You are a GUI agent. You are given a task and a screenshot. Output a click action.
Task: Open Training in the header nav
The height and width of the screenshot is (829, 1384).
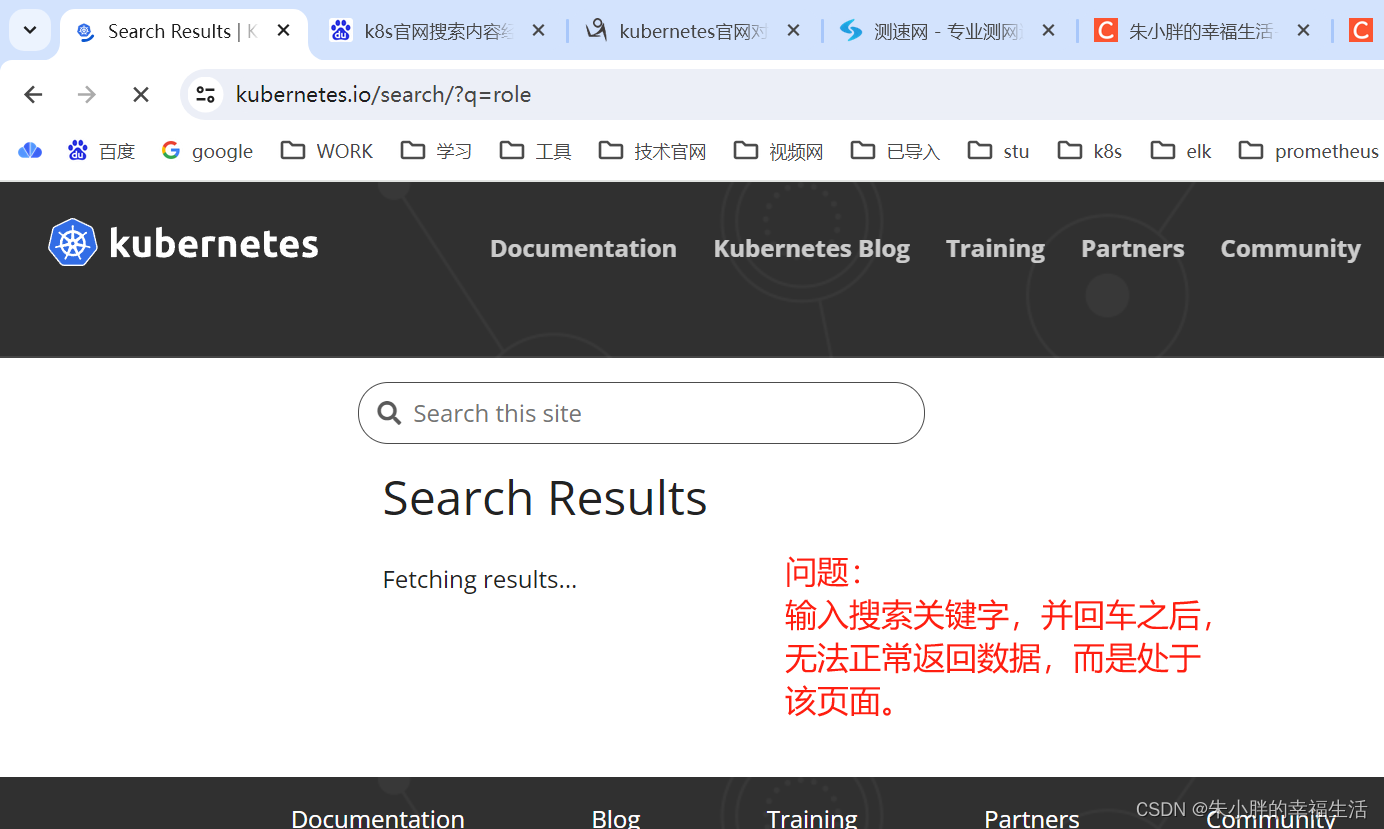(995, 248)
